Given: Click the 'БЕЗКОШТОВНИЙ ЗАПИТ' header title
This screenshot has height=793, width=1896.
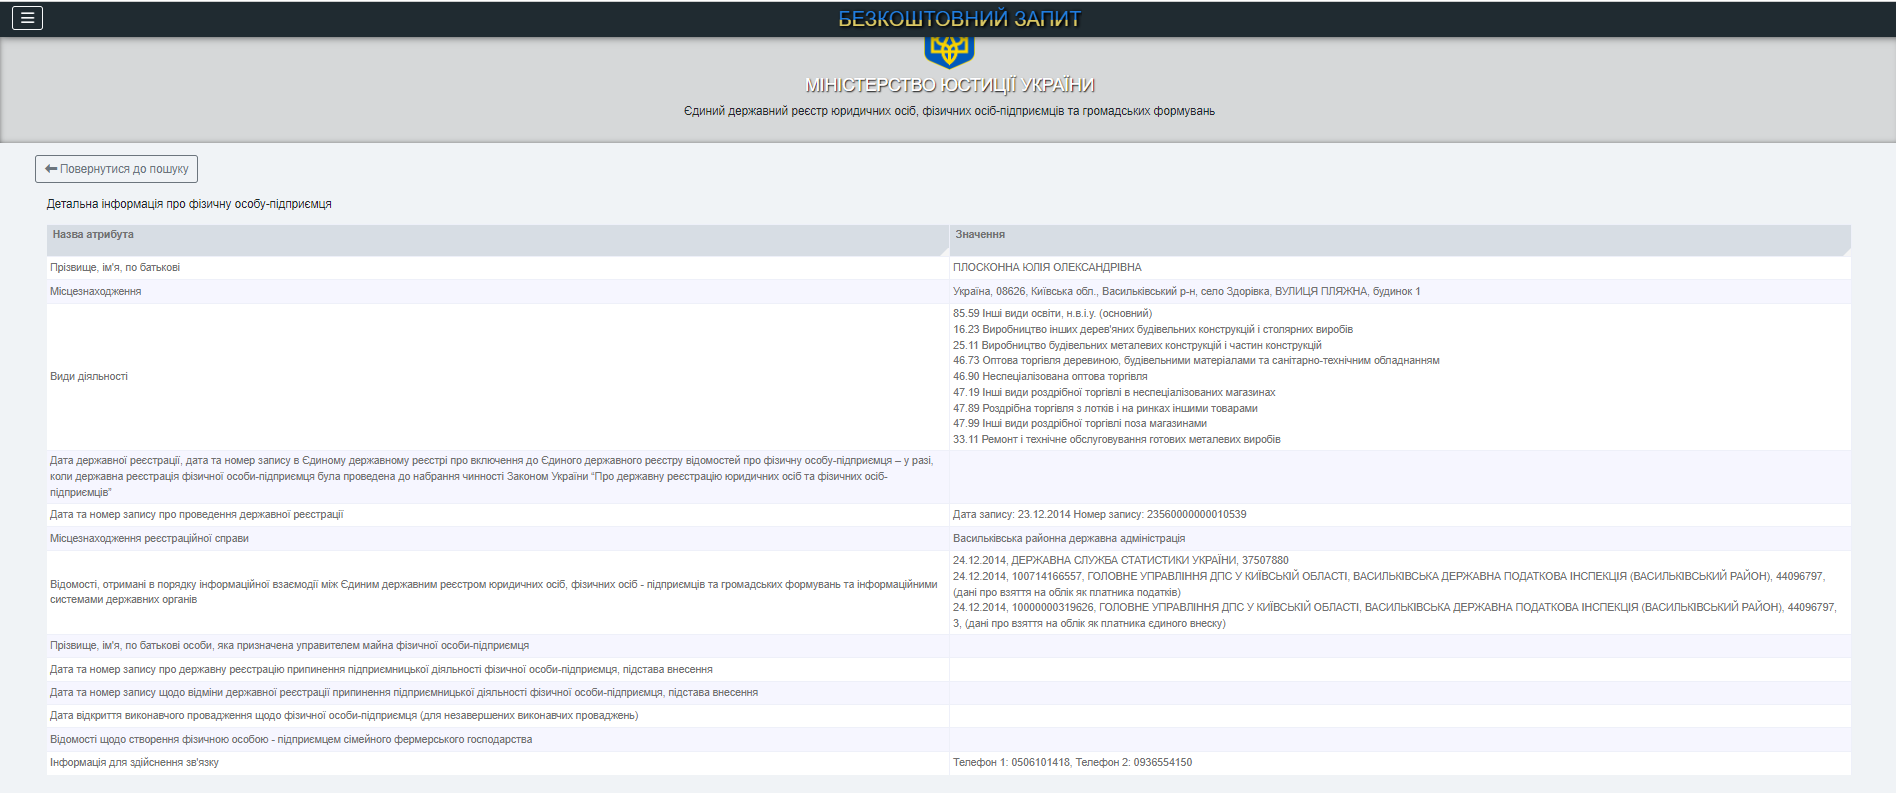Looking at the screenshot, I should point(958,19).
